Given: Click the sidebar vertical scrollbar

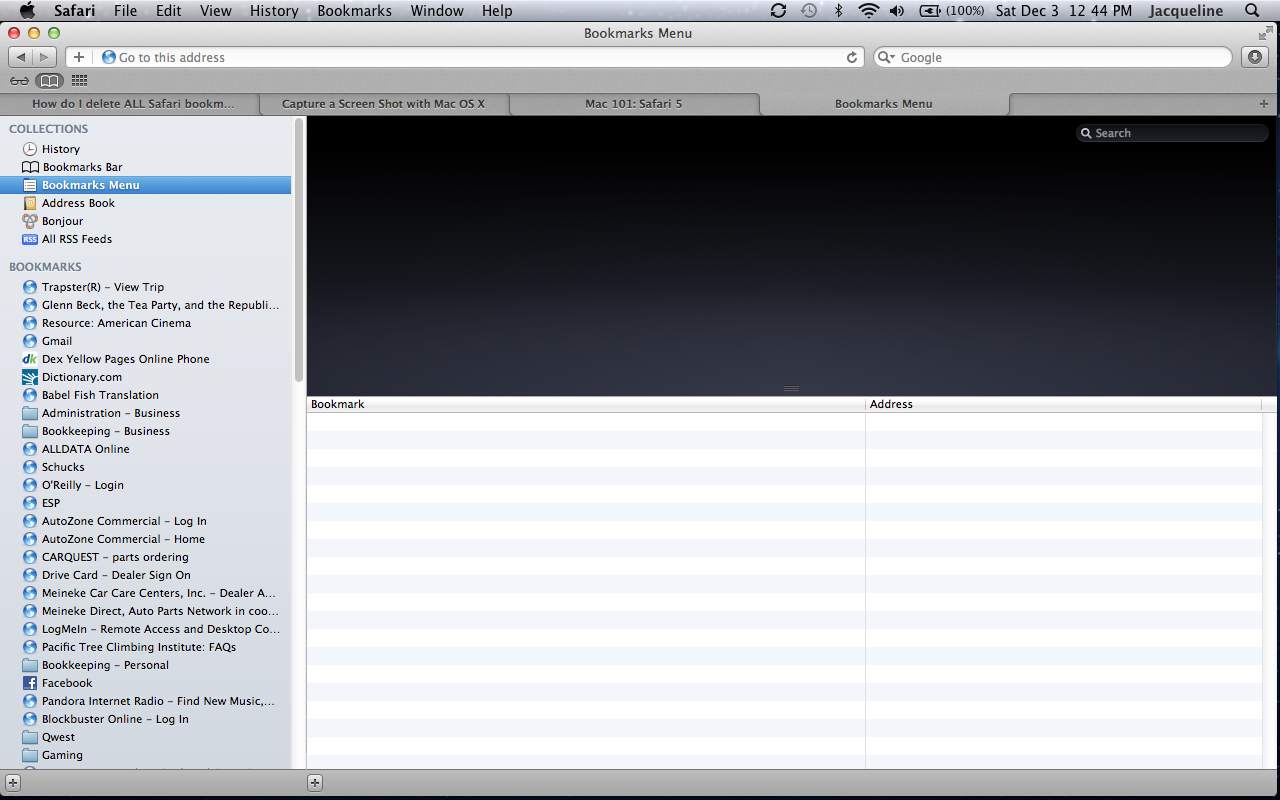Looking at the screenshot, I should point(298,250).
